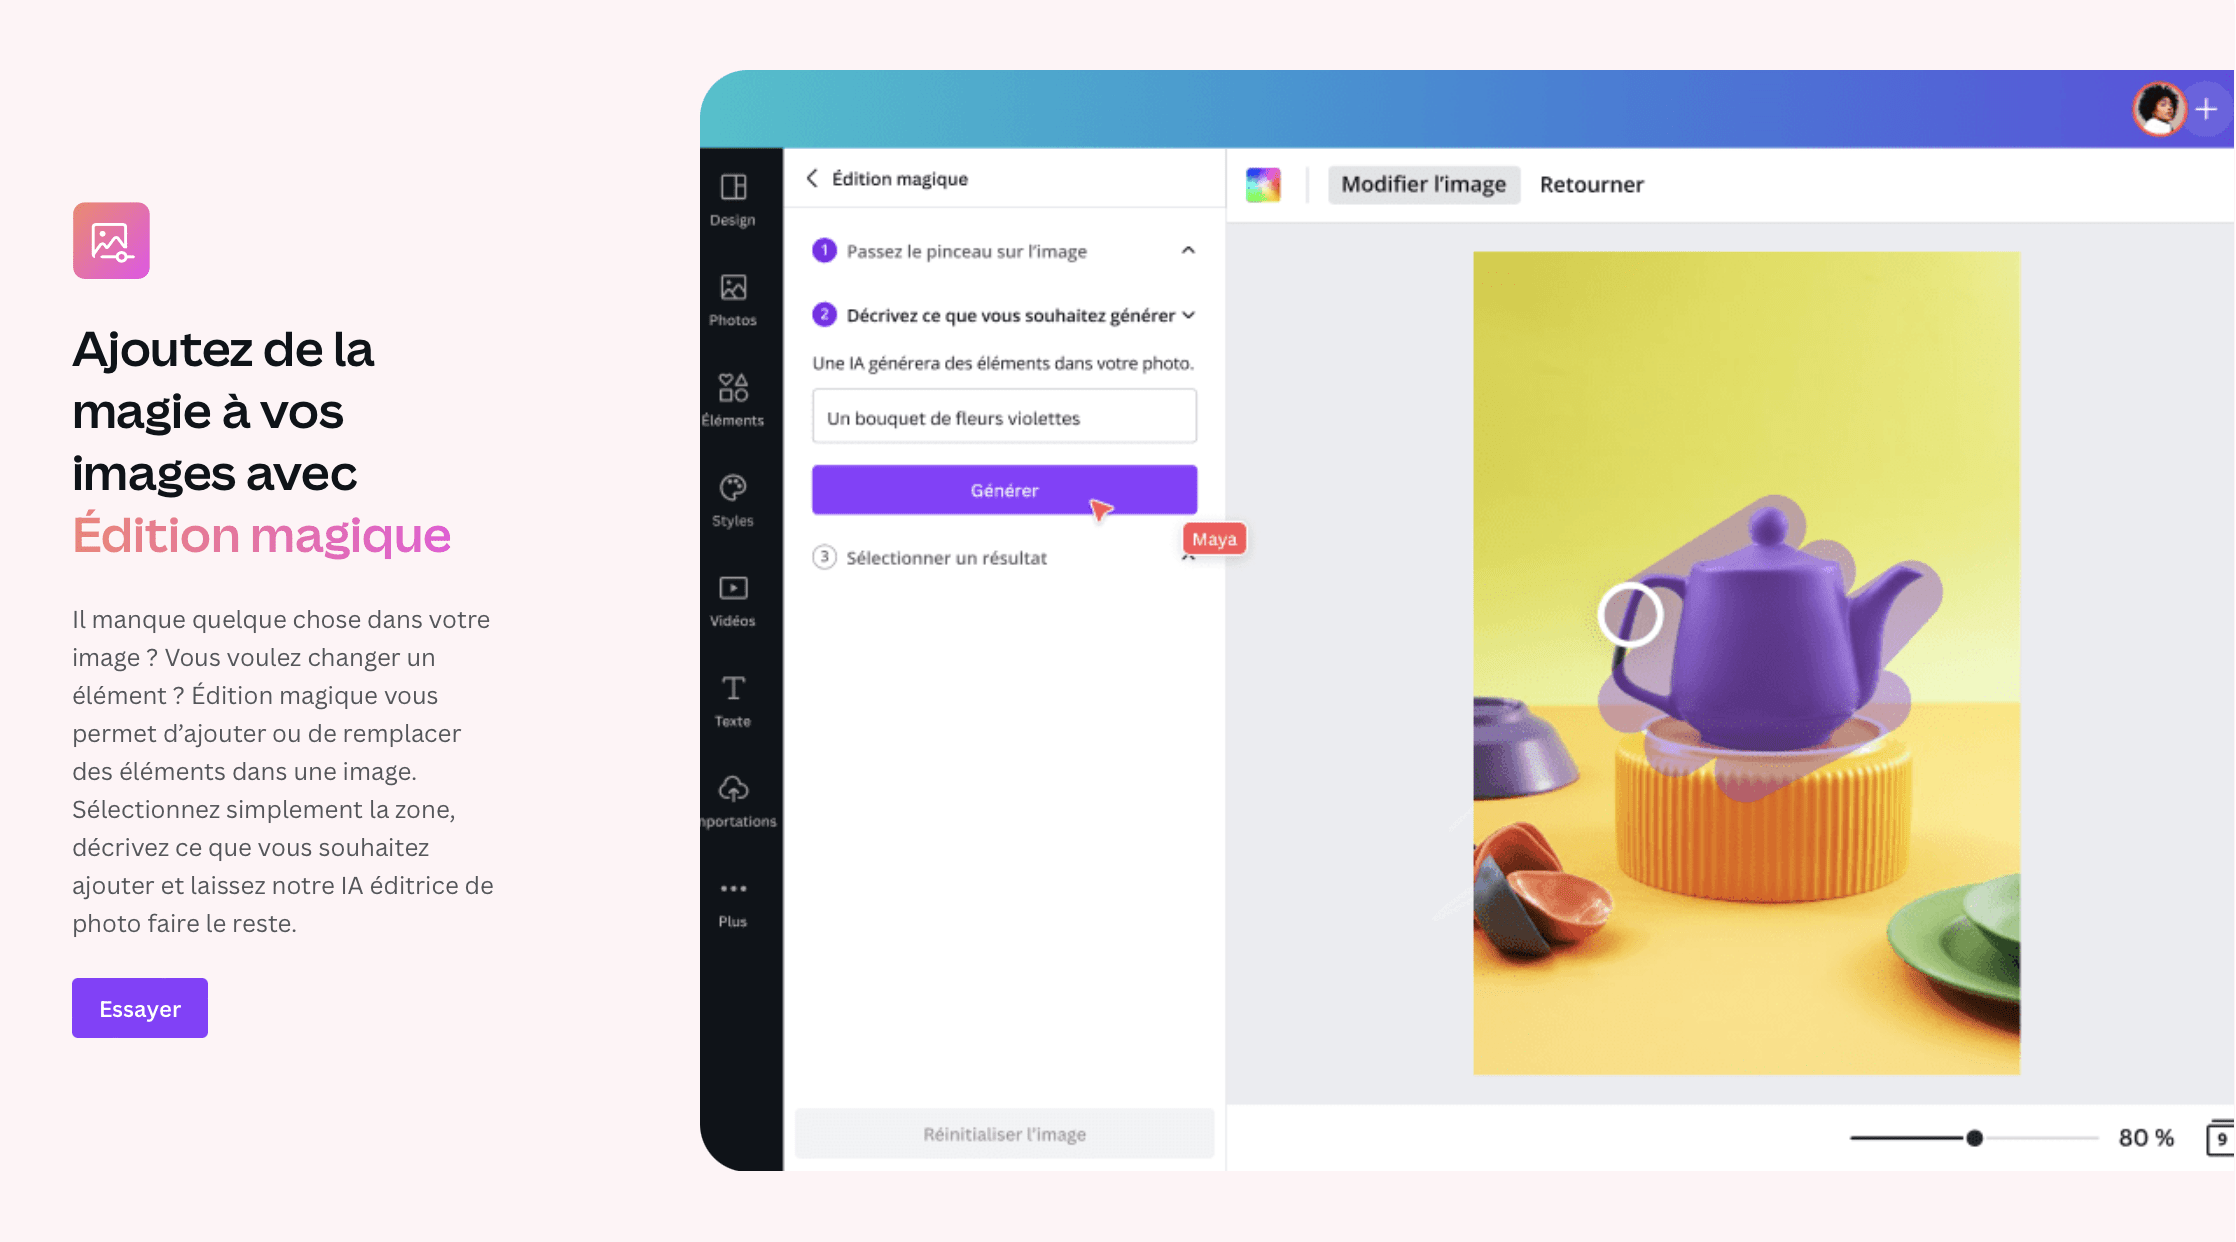Click the Générer button

tap(1004, 490)
